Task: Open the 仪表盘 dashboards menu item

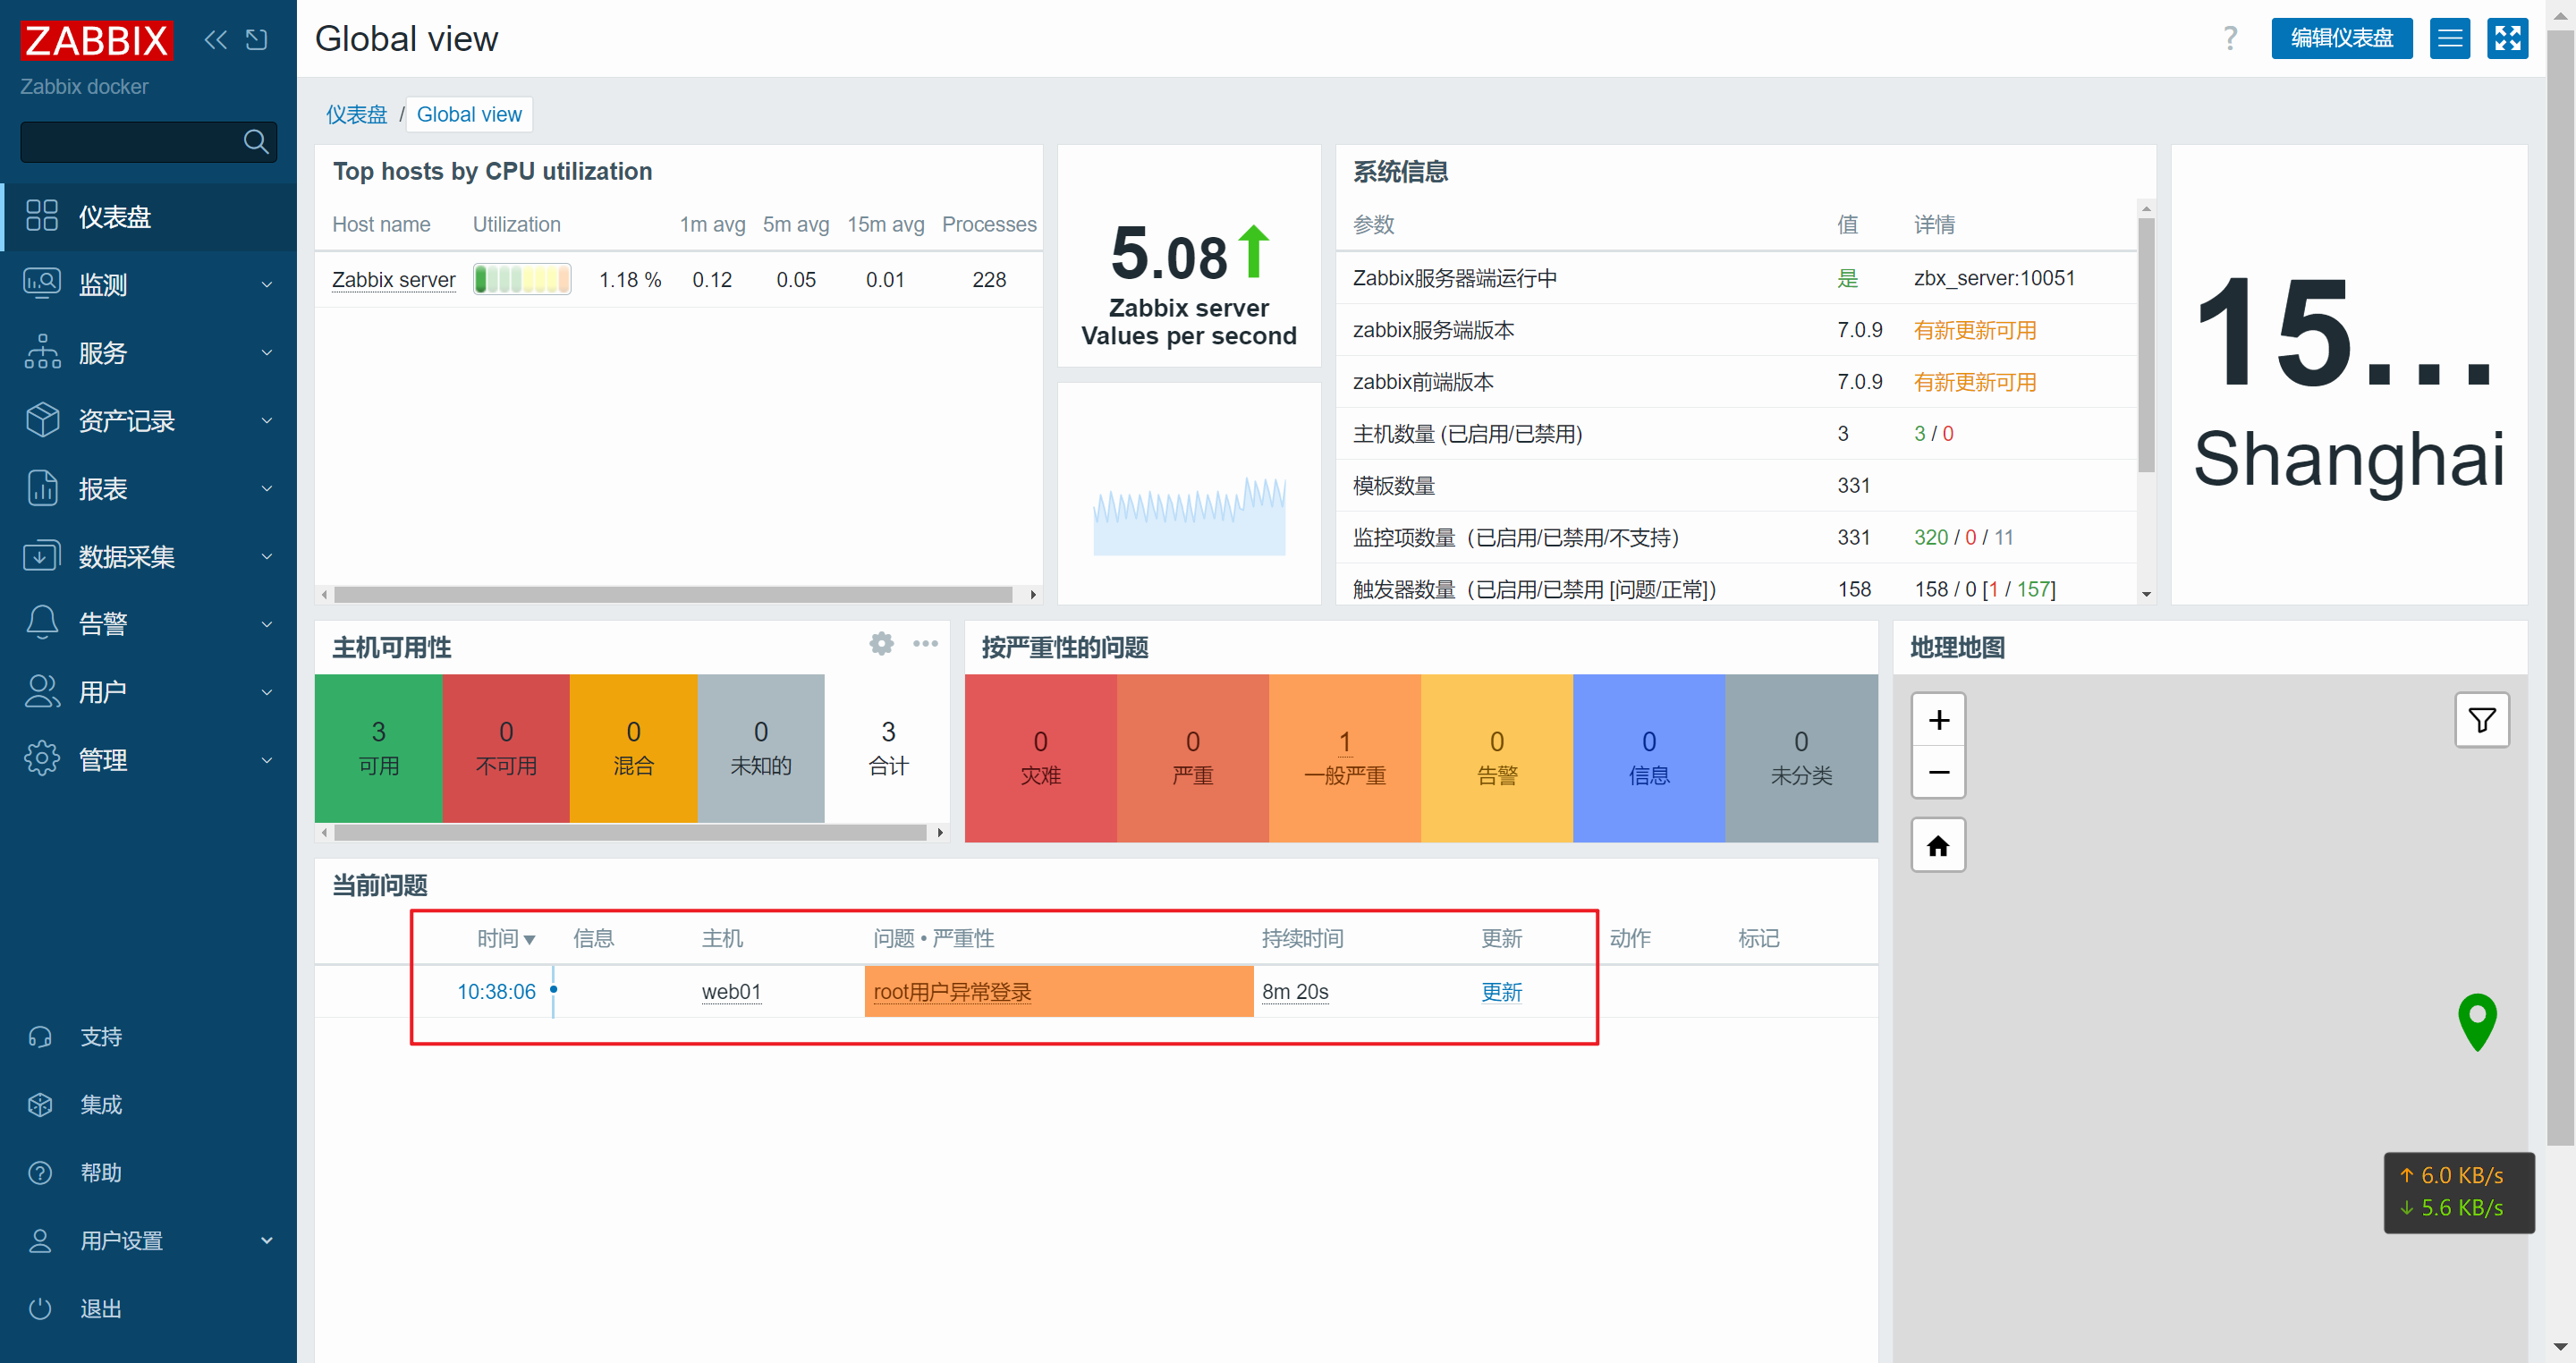Action: tap(148, 216)
